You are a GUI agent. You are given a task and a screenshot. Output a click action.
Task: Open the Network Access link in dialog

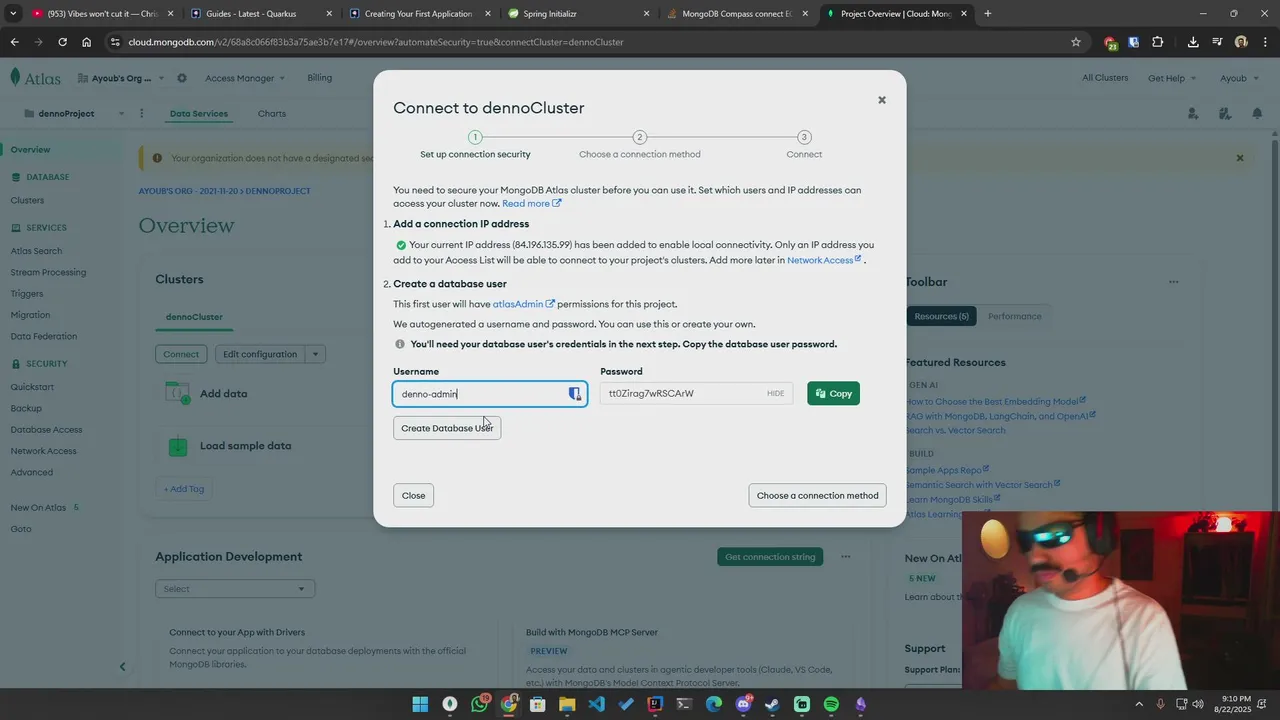pos(824,260)
